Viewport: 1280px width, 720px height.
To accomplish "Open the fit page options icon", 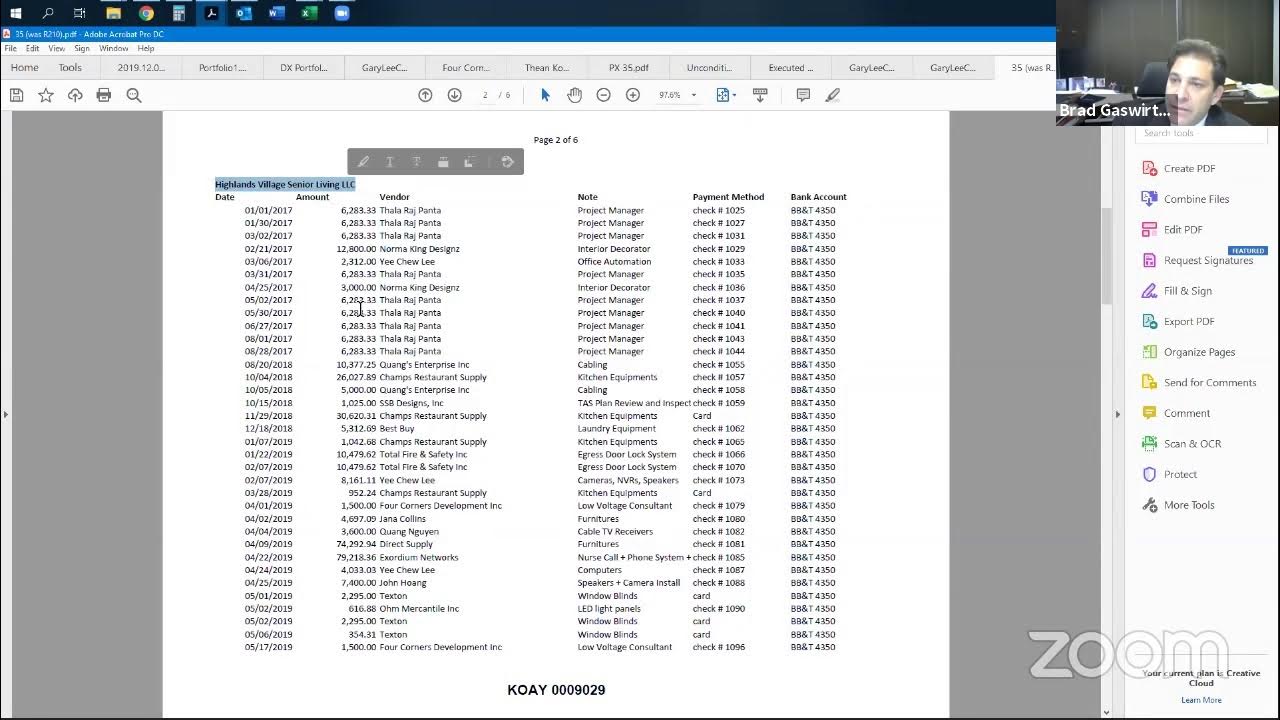I will tap(725, 95).
